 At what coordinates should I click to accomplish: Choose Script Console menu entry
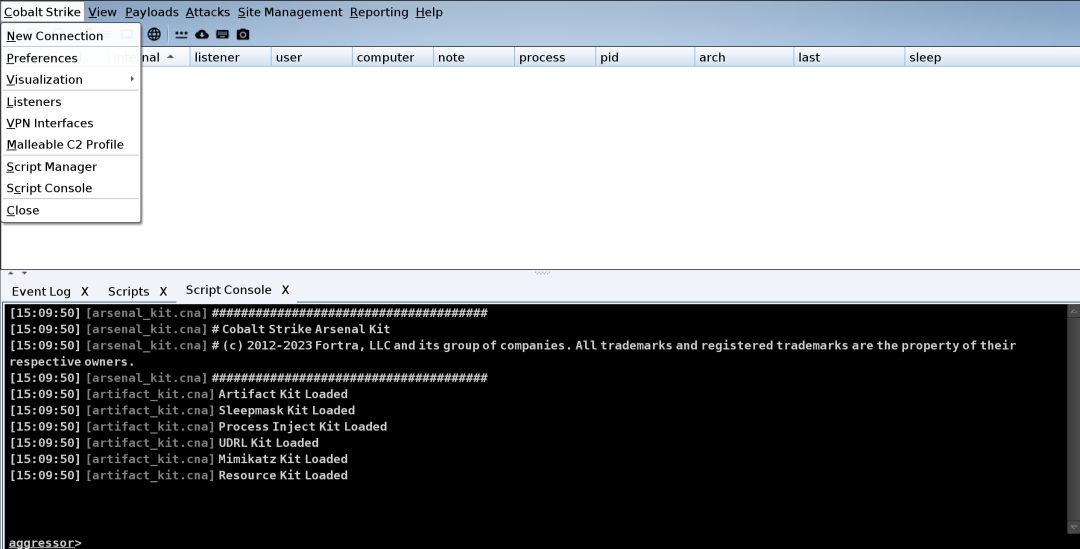click(x=71, y=188)
